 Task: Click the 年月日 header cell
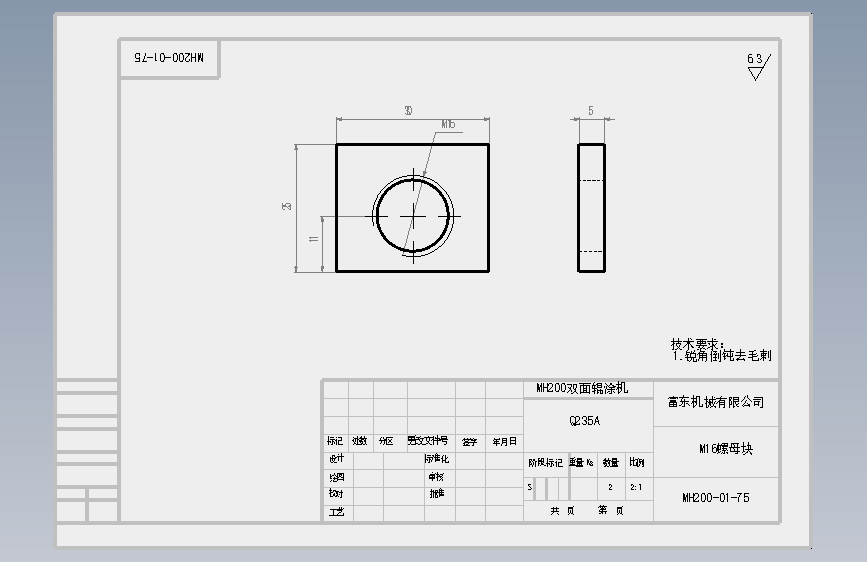tap(504, 441)
